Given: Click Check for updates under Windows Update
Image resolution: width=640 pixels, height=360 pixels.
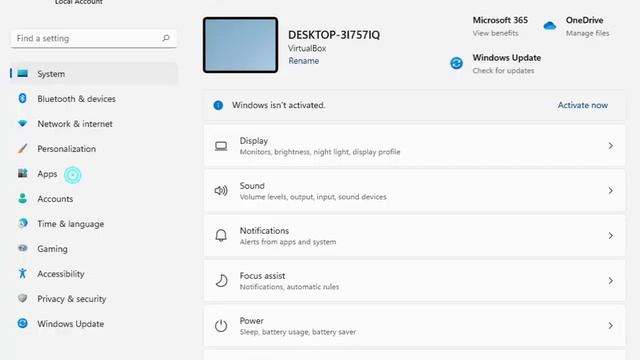Looking at the screenshot, I should (503, 71).
